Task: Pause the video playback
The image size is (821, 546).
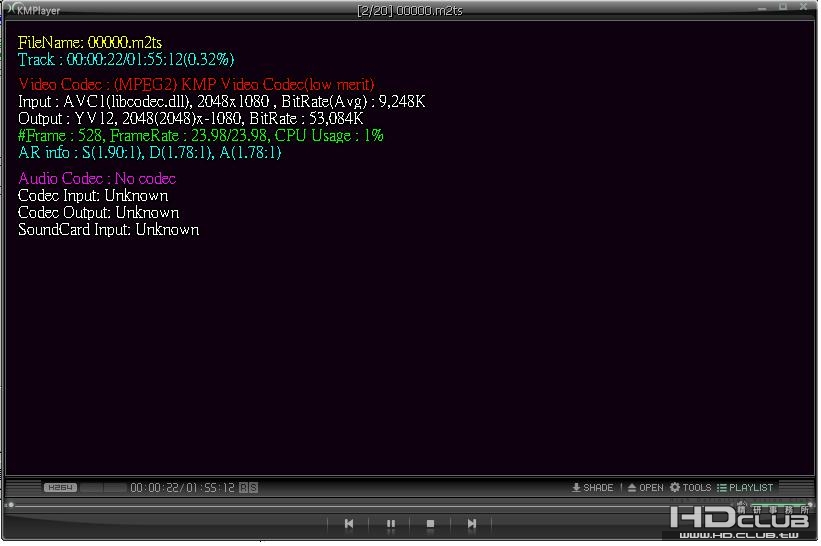Action: (392, 525)
